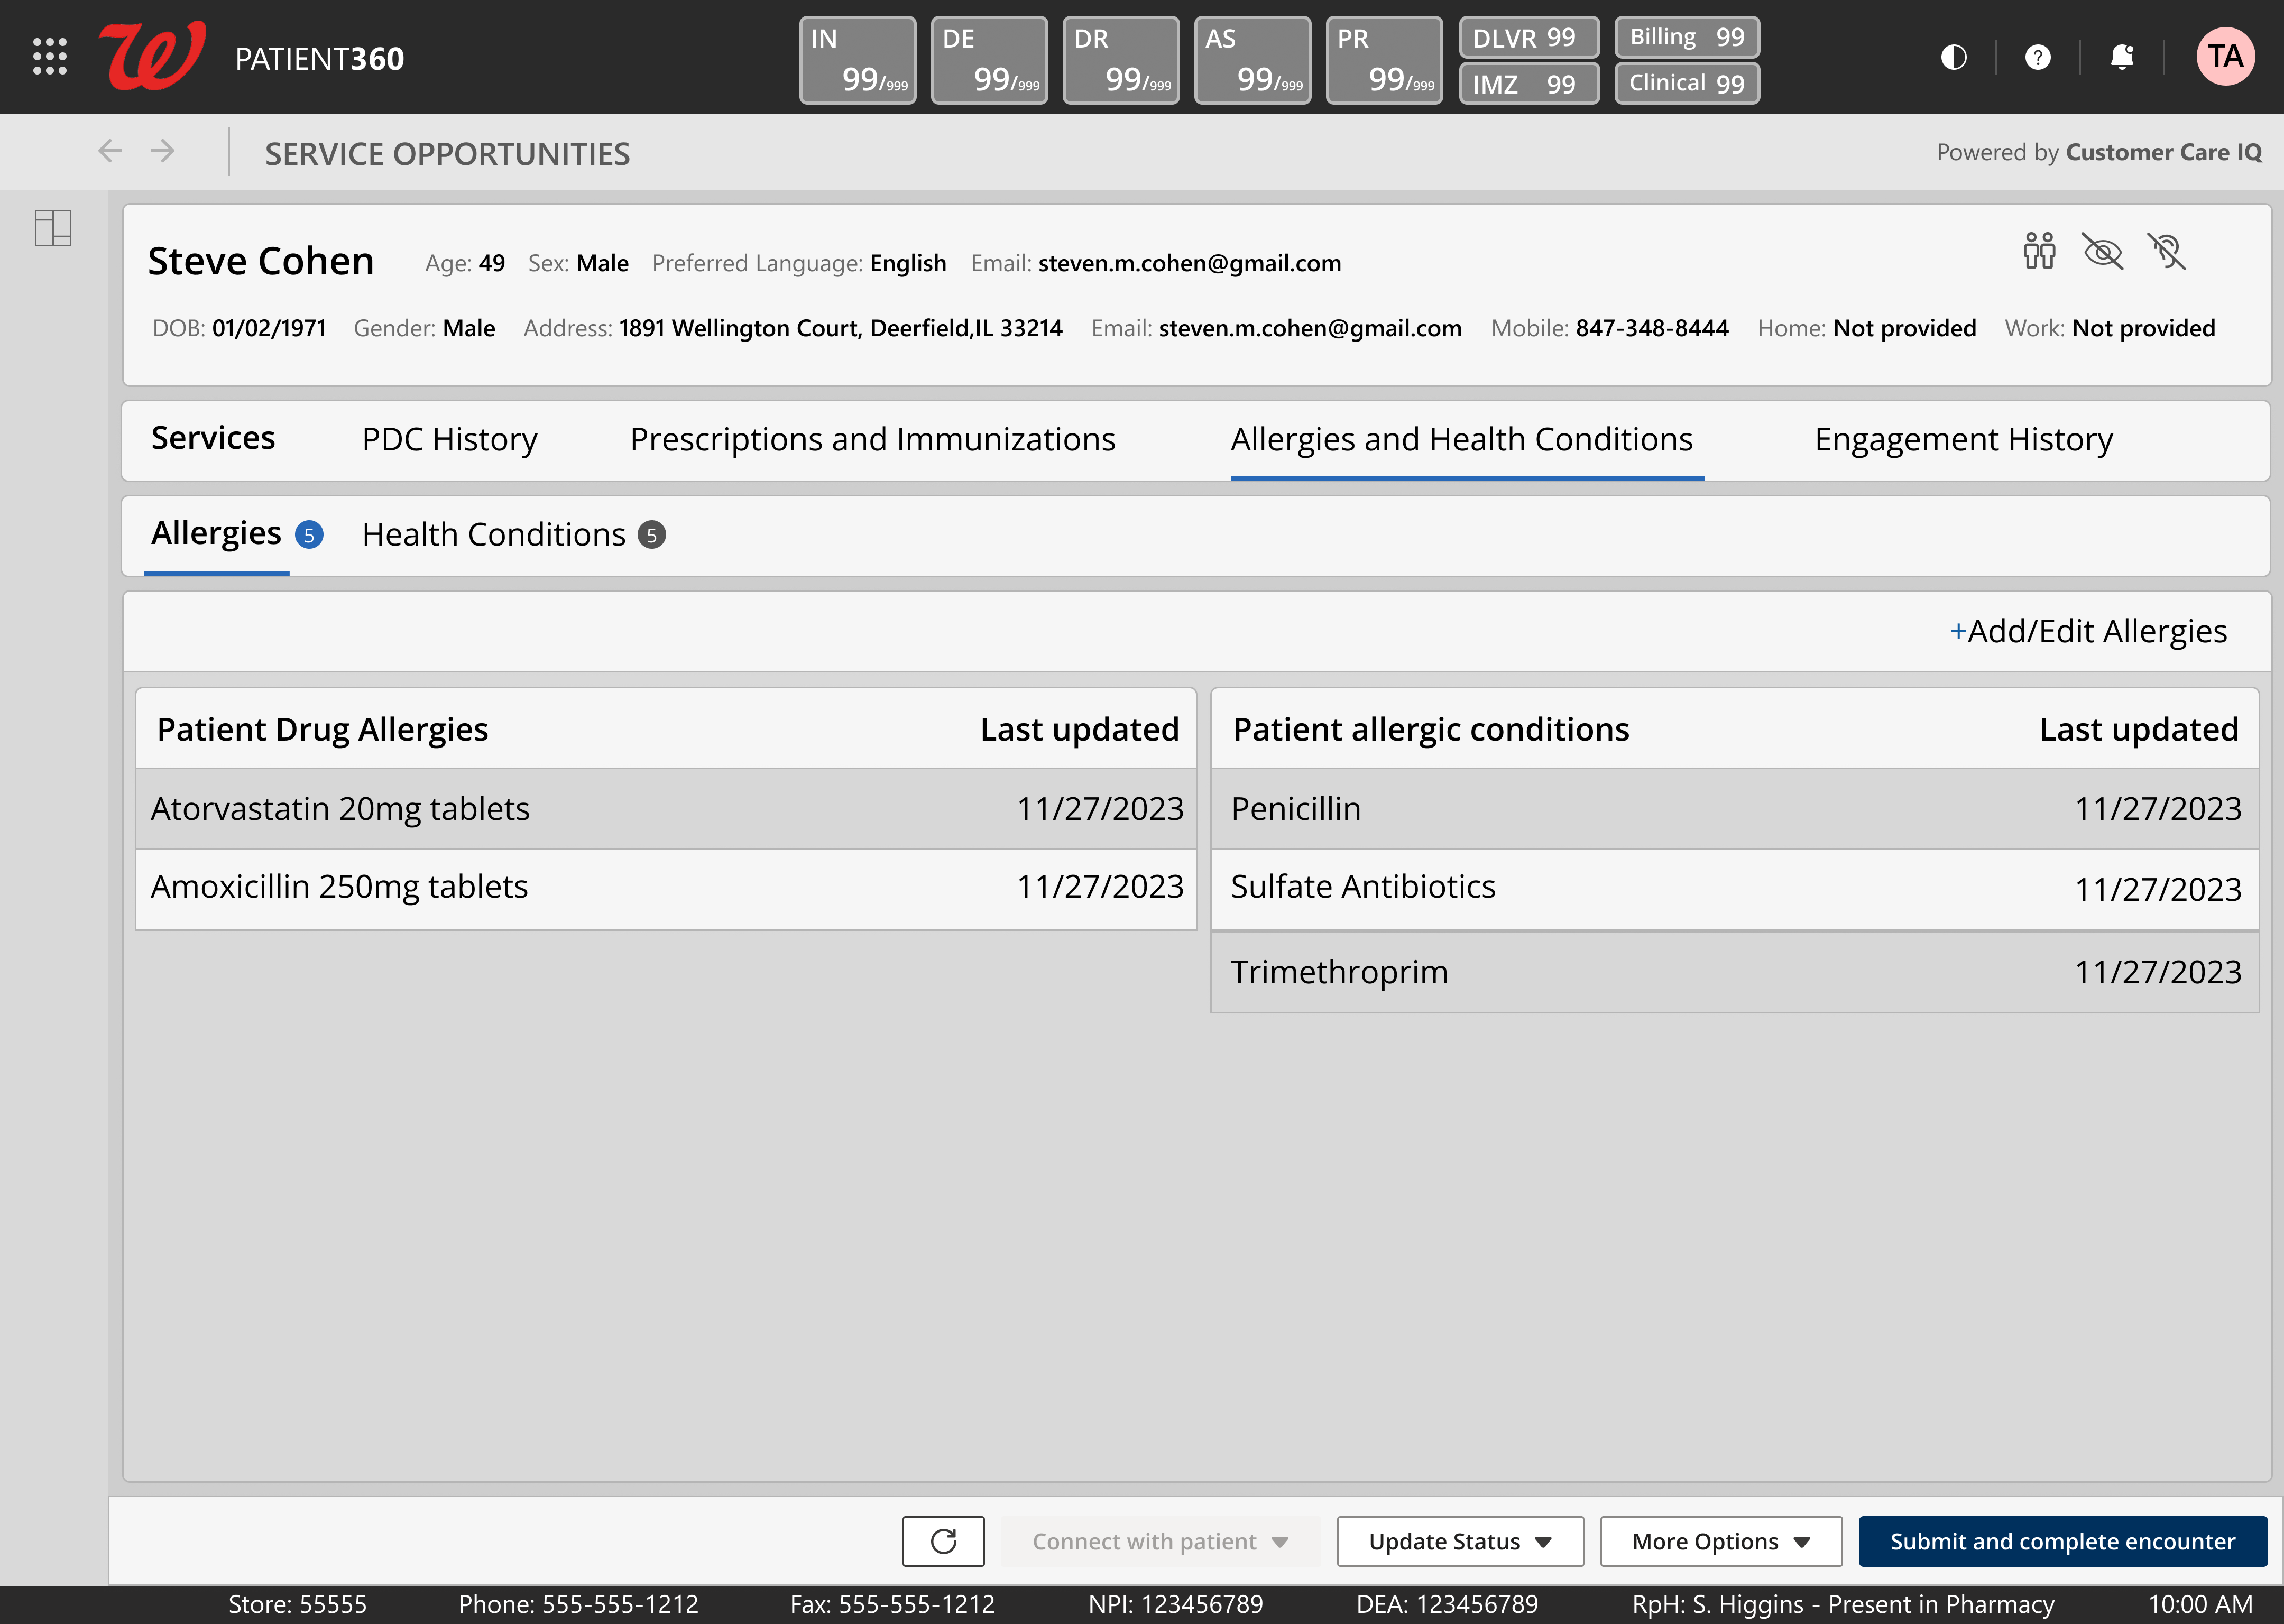The image size is (2284, 1624).
Task: Click the +Add/Edit Allergies link
Action: coord(2088,631)
